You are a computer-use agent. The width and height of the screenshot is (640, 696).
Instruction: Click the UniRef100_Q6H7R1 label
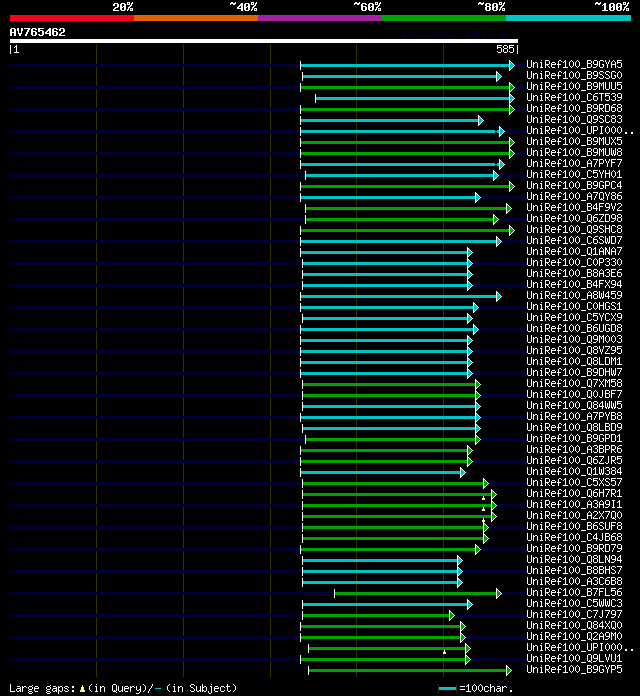pos(574,494)
